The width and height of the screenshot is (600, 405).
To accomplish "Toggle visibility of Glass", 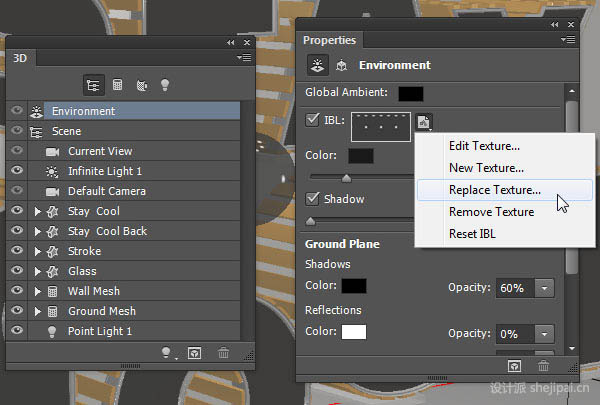I will coord(17,270).
